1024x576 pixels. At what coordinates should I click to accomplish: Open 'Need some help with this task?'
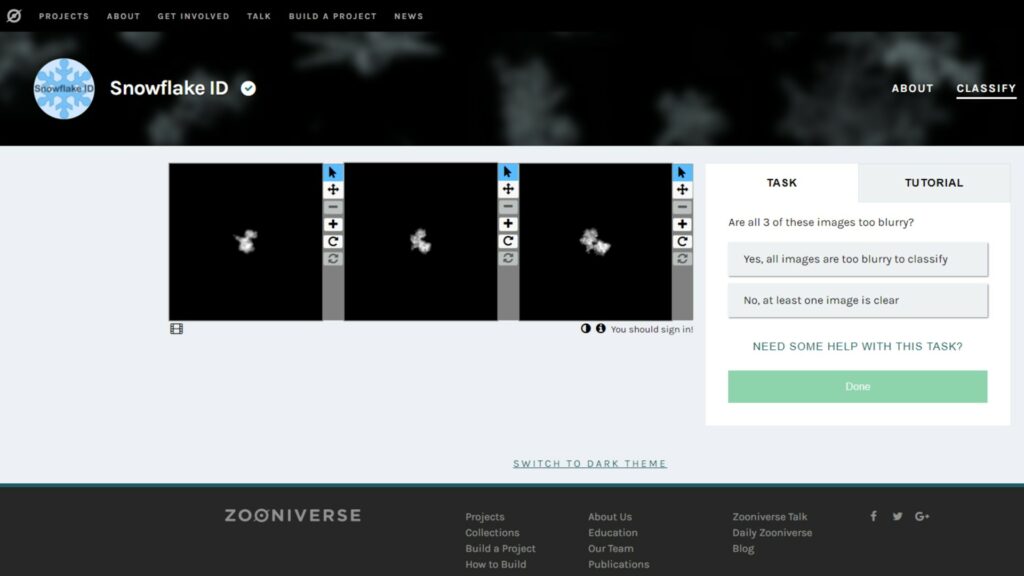857,346
